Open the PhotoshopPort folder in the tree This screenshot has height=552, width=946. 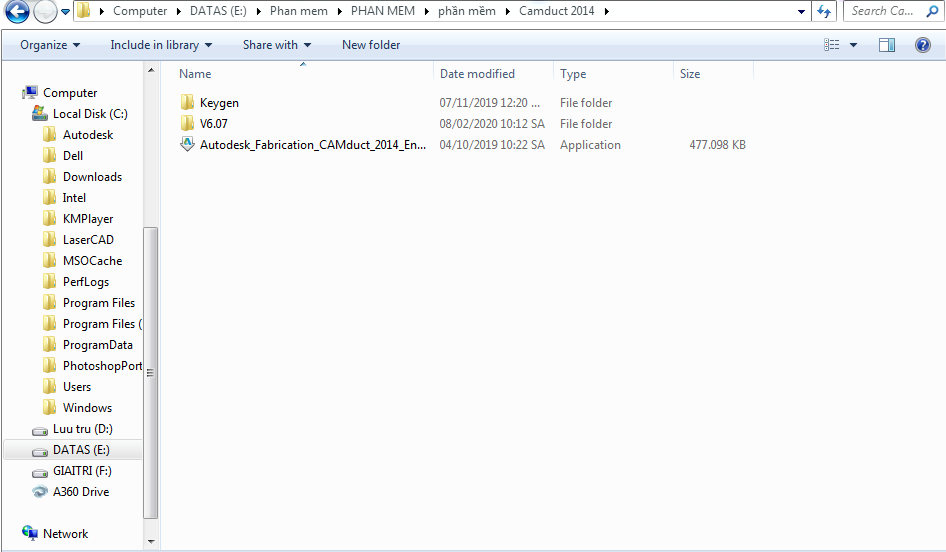[x=103, y=366]
